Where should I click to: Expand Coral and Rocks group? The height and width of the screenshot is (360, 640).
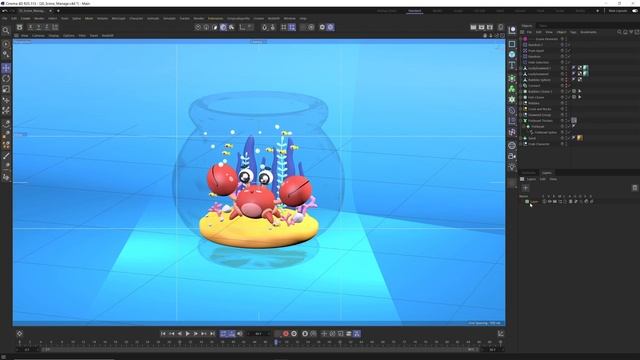click(x=521, y=109)
